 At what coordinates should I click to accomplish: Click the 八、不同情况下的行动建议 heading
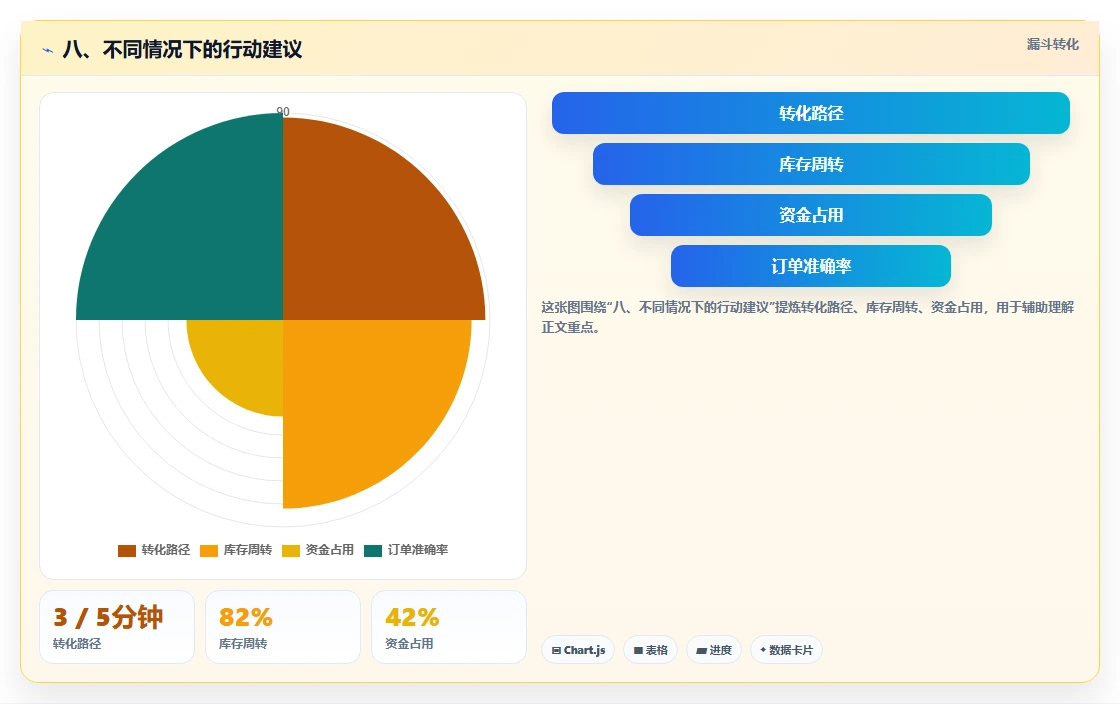click(182, 50)
